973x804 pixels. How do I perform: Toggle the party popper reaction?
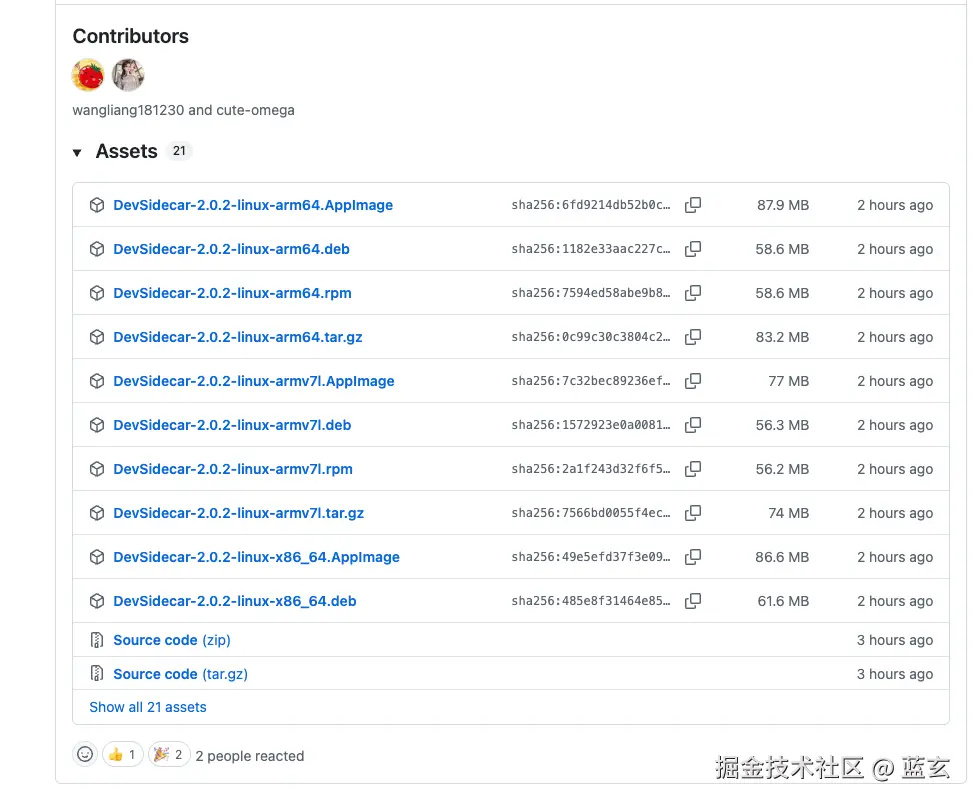click(x=169, y=754)
